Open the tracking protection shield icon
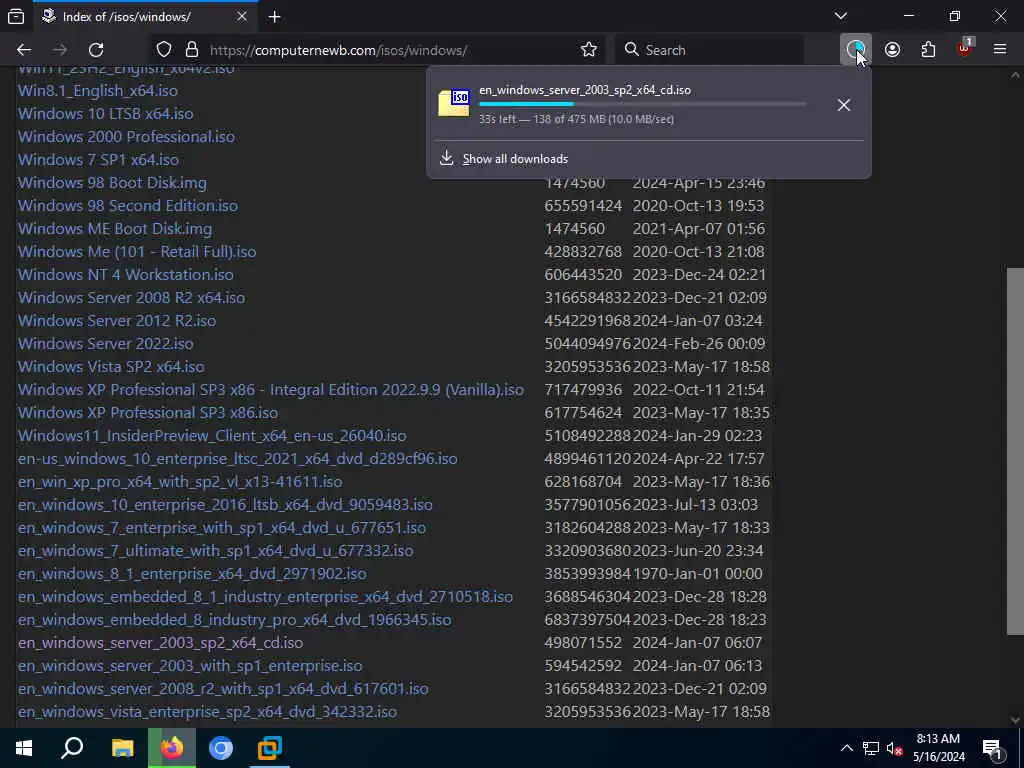The image size is (1024, 768). pyautogui.click(x=164, y=50)
